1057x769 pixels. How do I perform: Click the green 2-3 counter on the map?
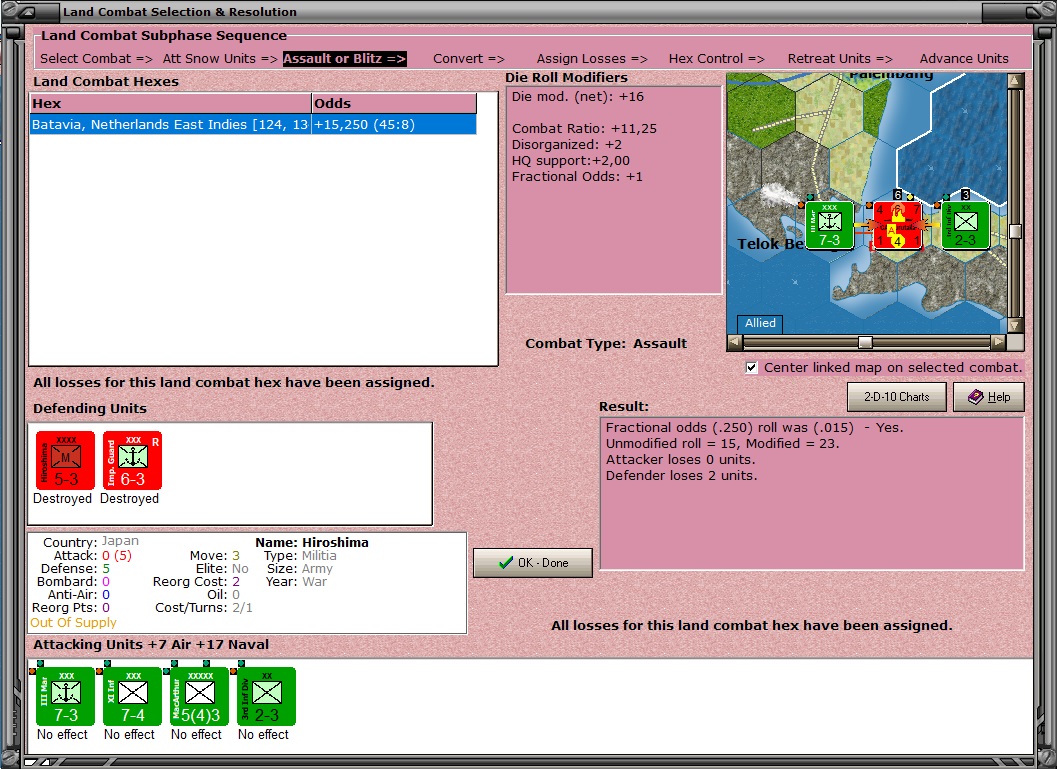click(965, 226)
